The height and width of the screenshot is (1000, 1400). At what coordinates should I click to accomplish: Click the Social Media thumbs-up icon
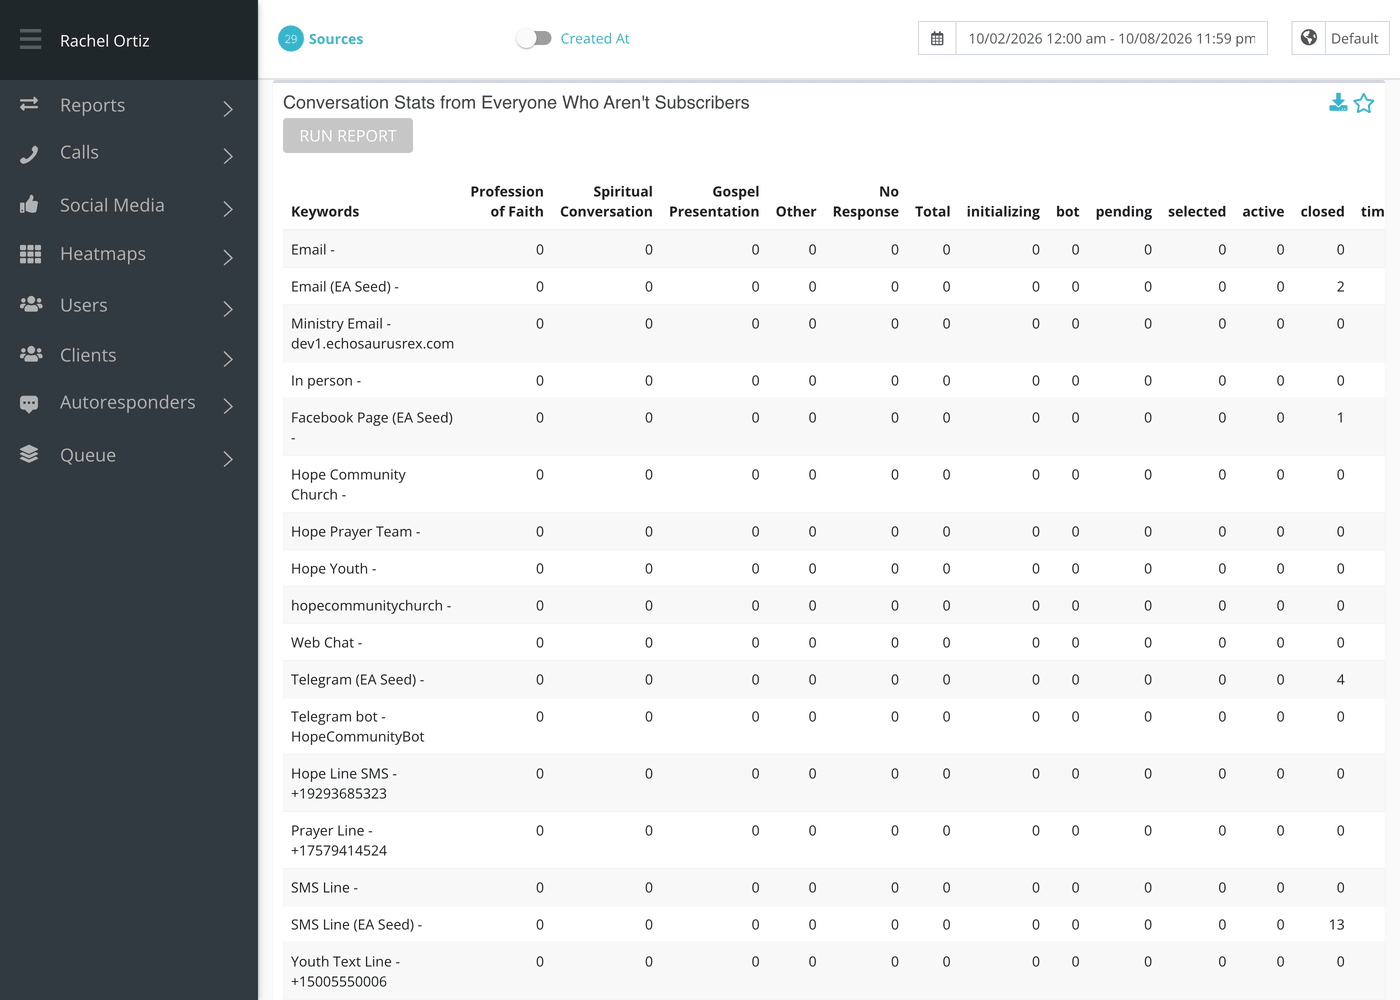tap(29, 204)
